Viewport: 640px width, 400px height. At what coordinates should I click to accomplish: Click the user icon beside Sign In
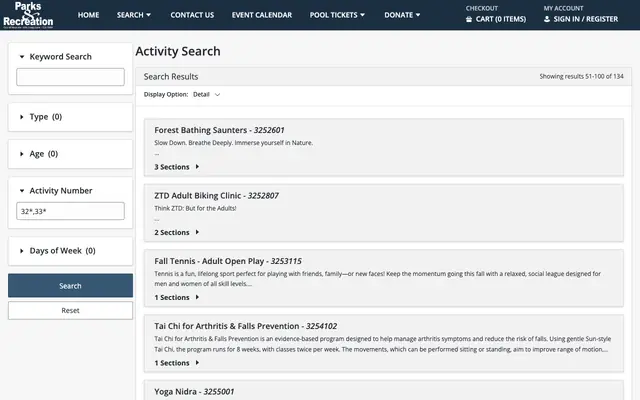coord(547,19)
